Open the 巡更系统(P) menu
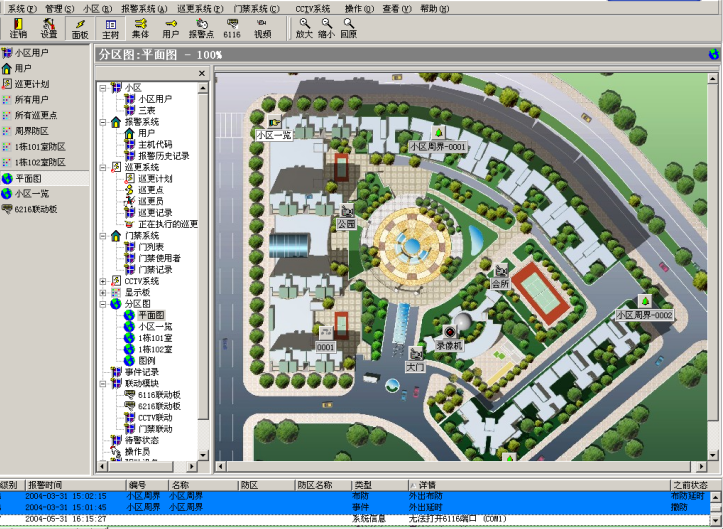This screenshot has height=529, width=723. coord(200,8)
